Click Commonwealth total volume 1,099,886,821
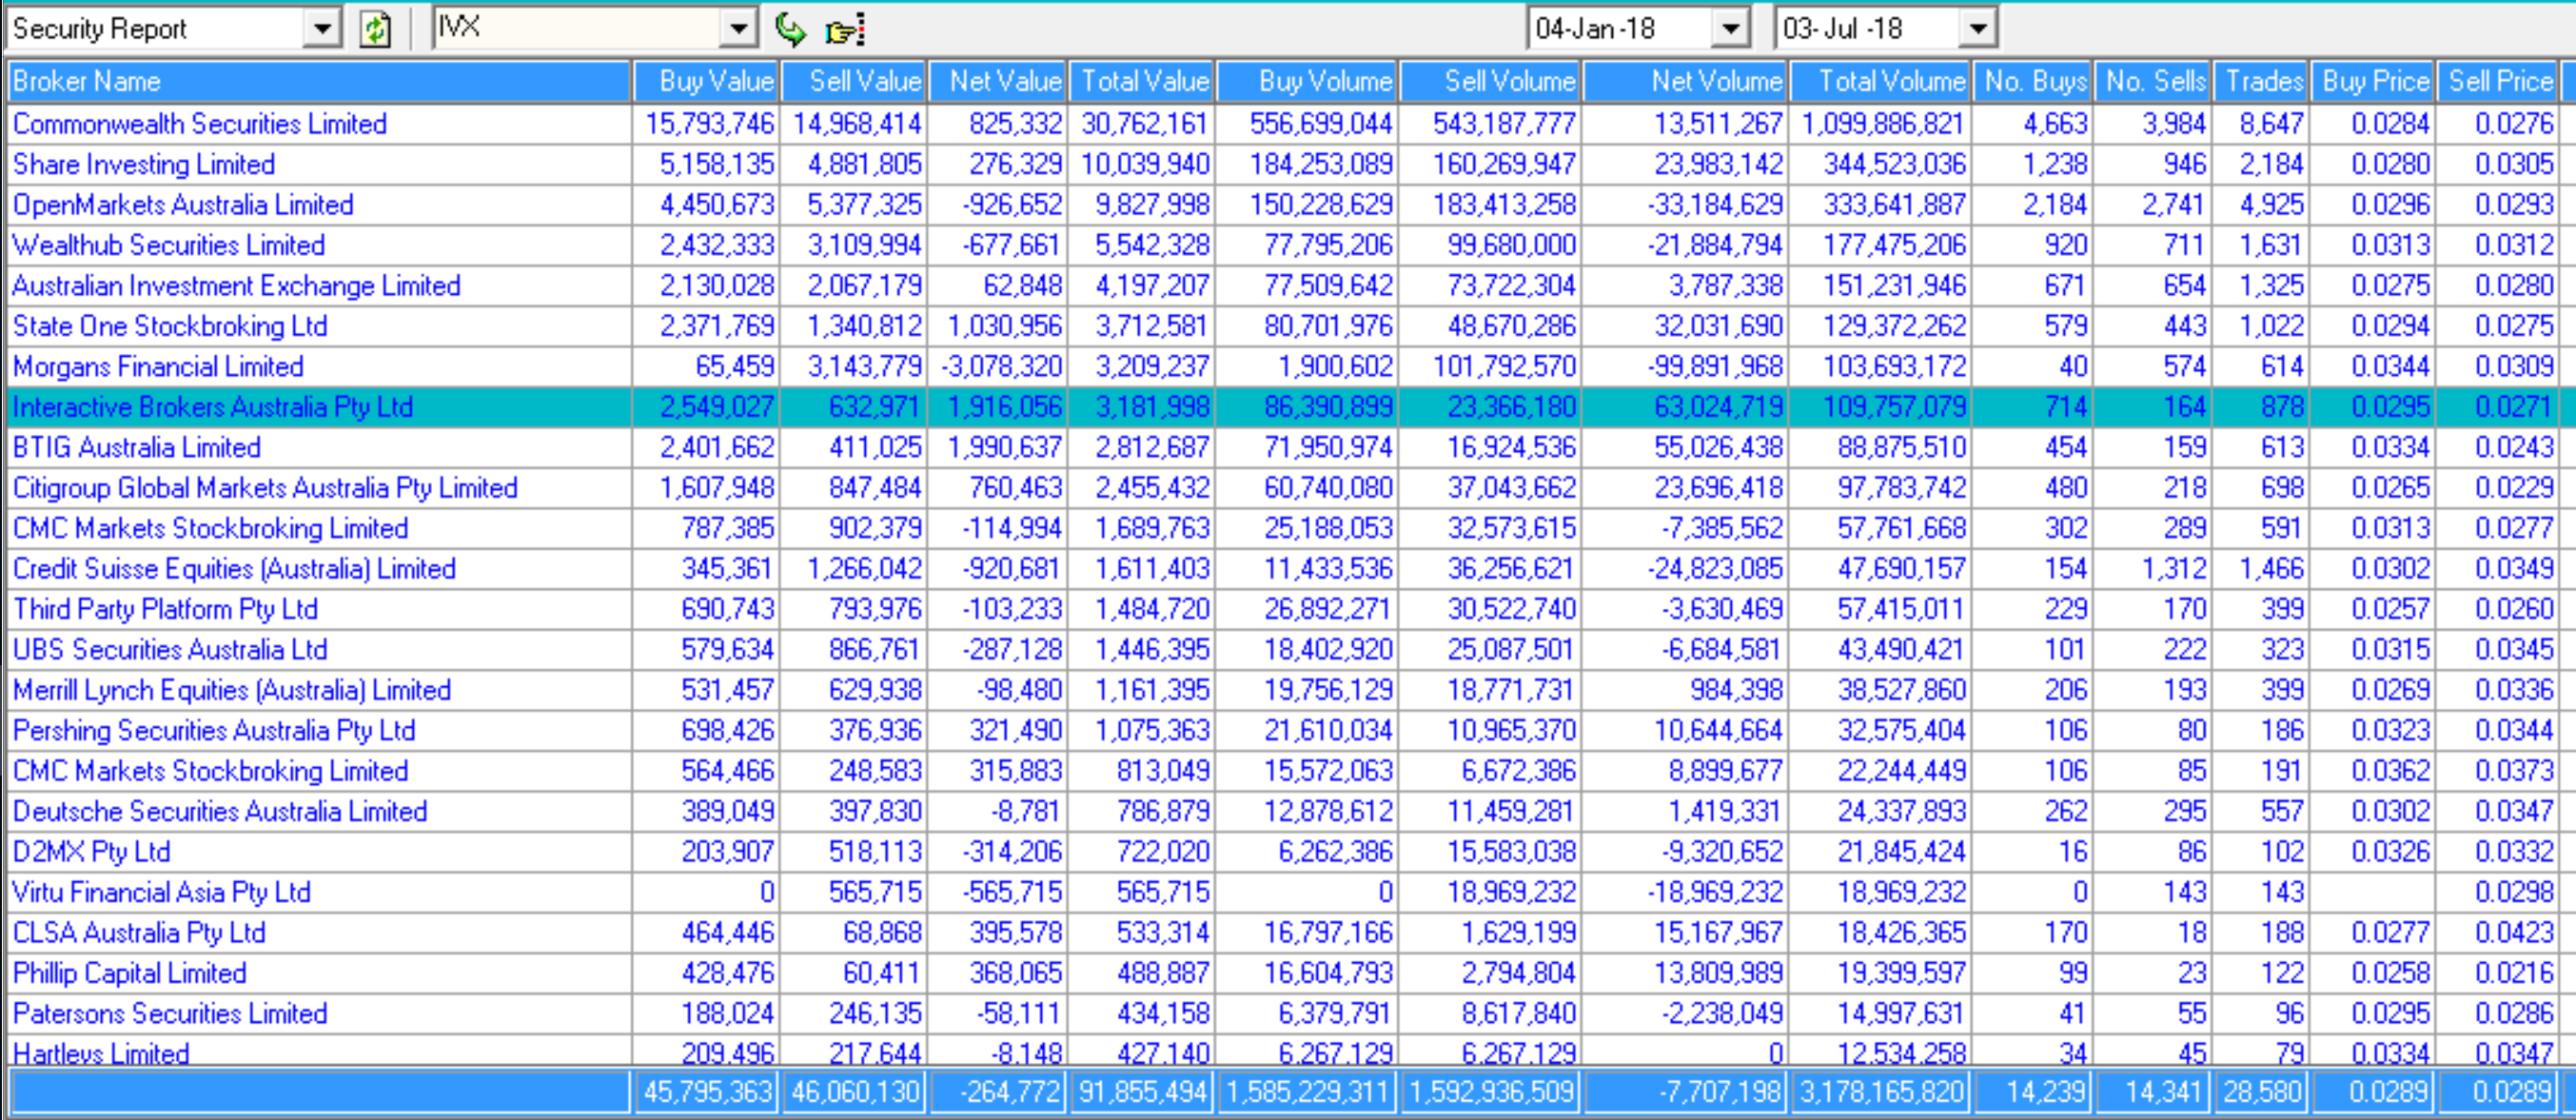The image size is (2576, 1120). click(1883, 124)
